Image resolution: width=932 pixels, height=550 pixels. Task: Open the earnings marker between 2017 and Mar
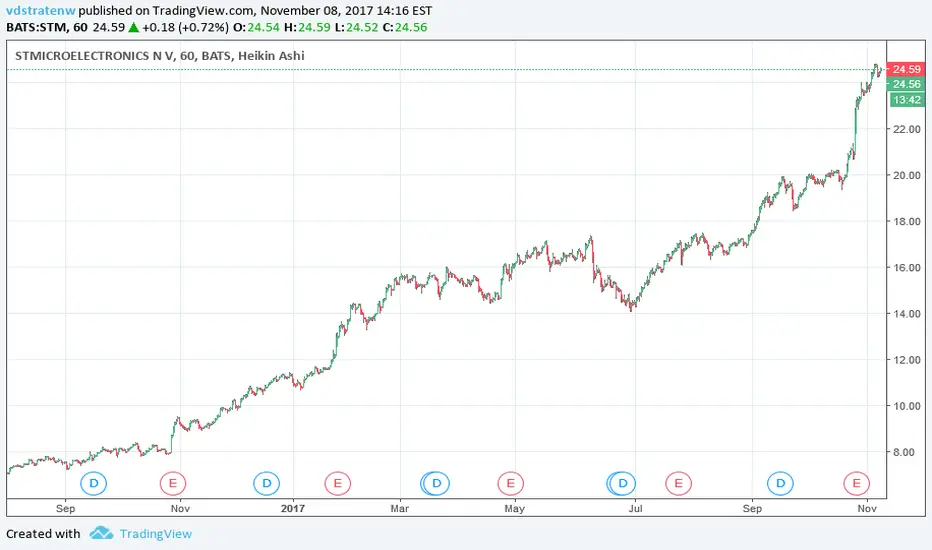point(338,483)
